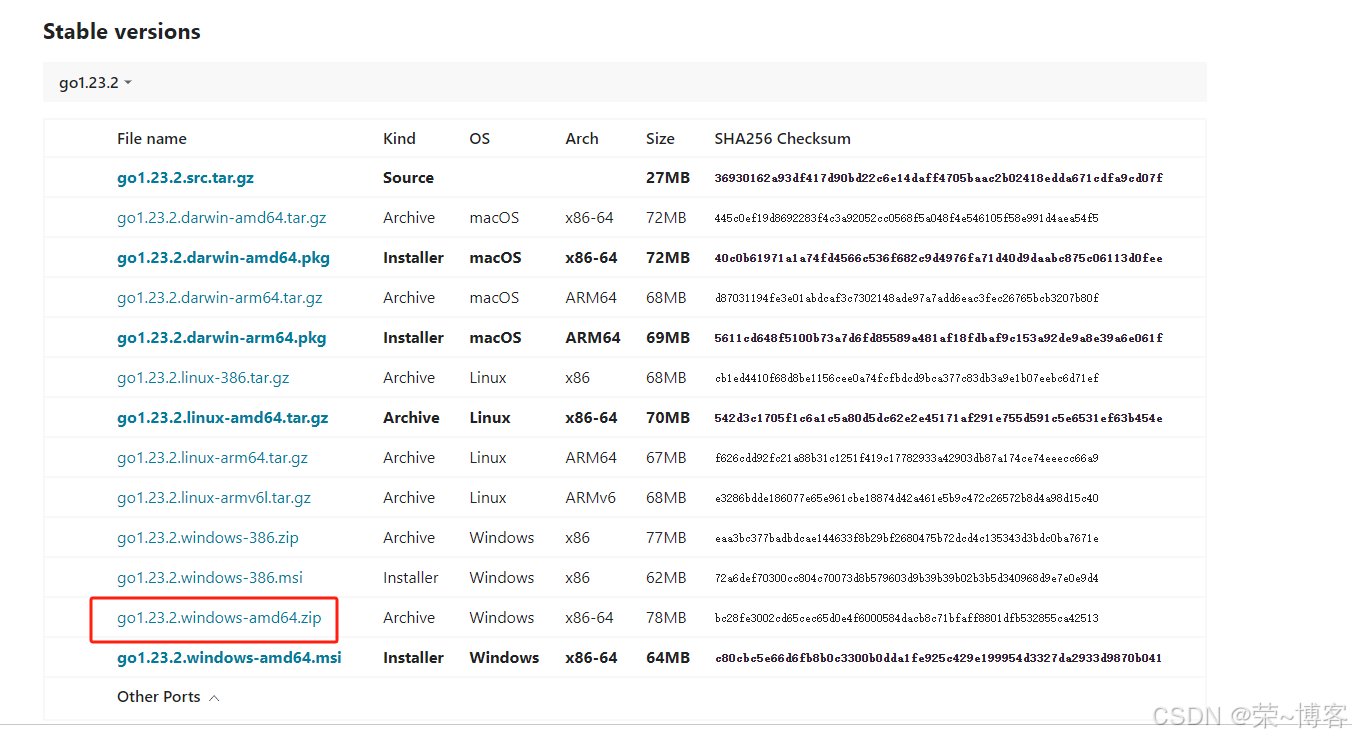Select Linux OS cell in linux-386 row
Screen dimensions: 1352x739
pos(488,378)
